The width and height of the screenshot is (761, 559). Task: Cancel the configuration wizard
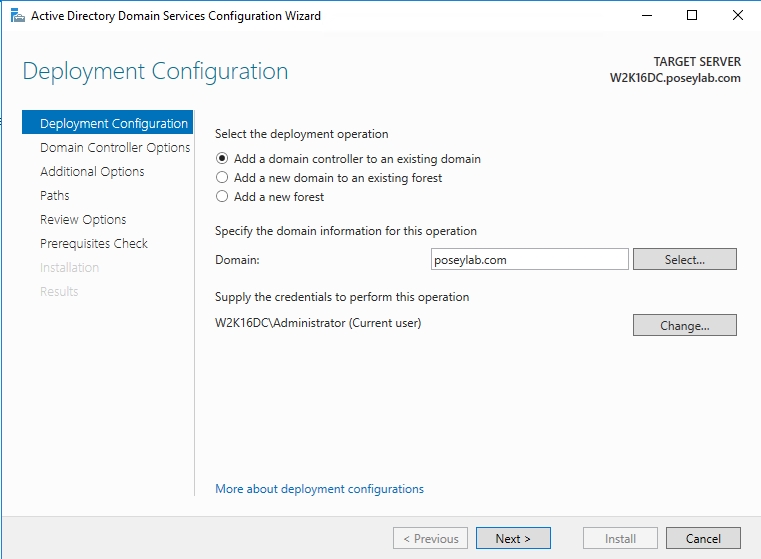coord(703,538)
